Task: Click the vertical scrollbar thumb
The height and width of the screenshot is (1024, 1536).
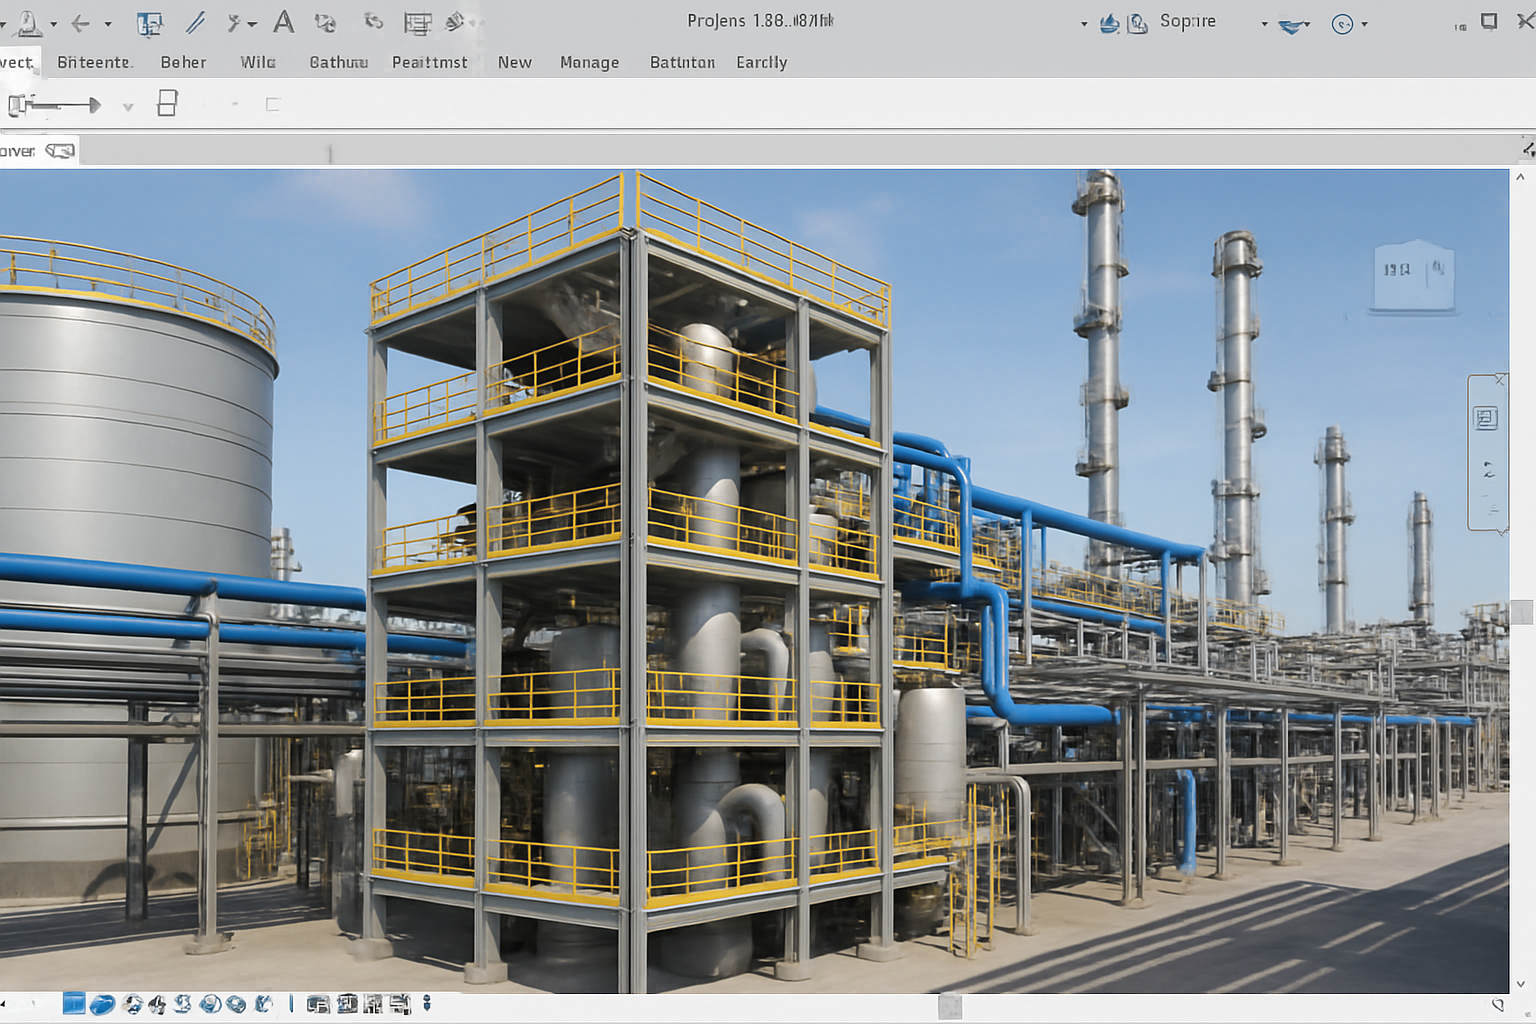Action: click(1522, 612)
